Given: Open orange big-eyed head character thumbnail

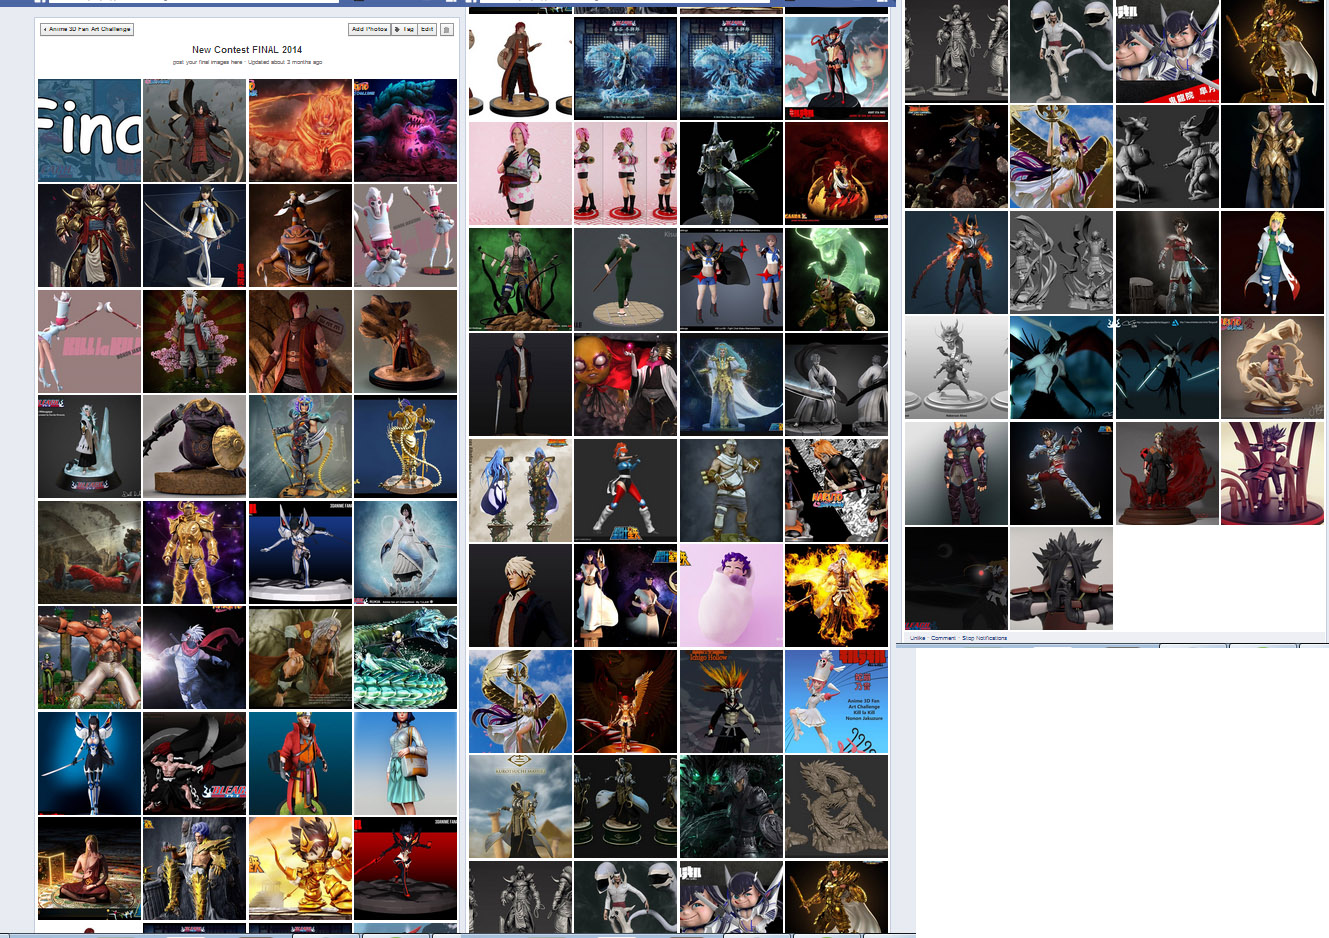Looking at the screenshot, I should click(625, 385).
